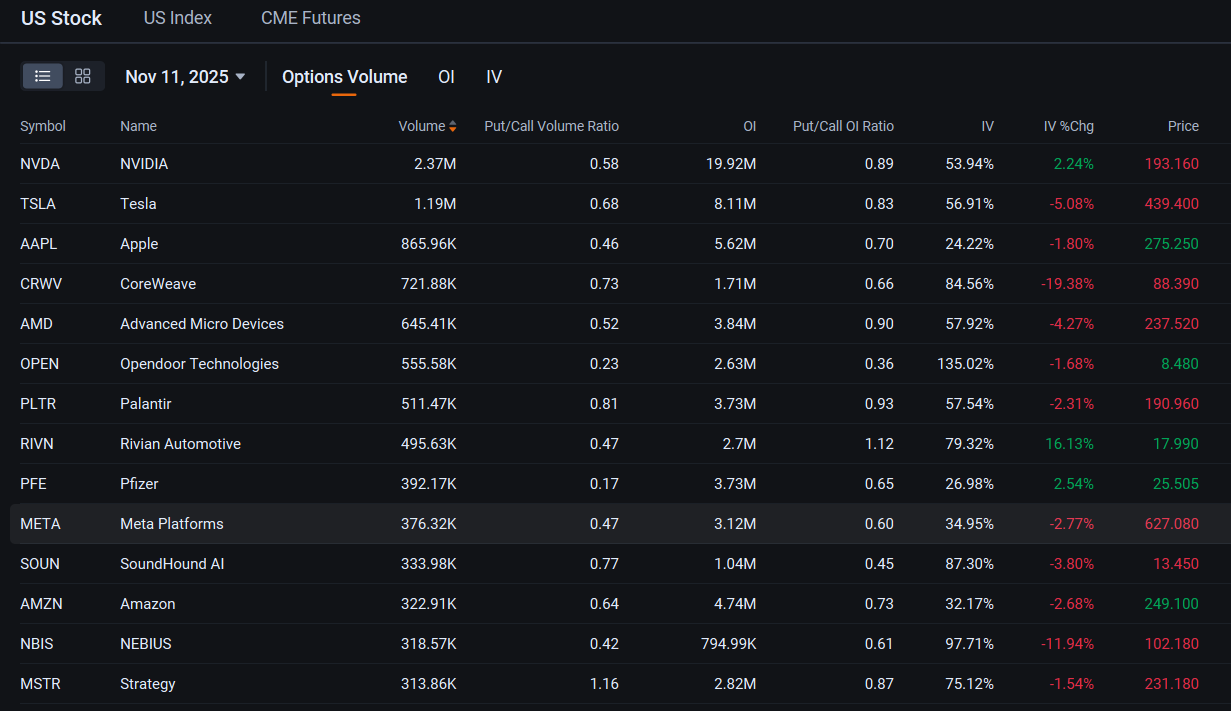Screen dimensions: 1231x711
Task: Open the CRWV symbol
Action: coord(41,284)
